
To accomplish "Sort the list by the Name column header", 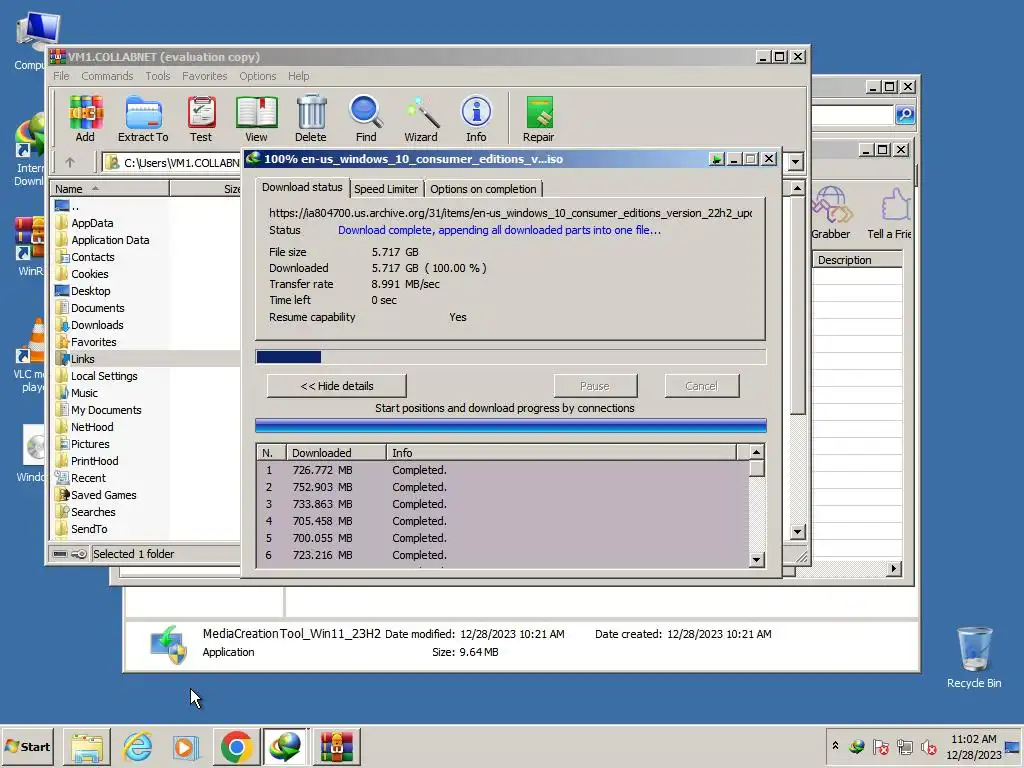I will (110, 189).
